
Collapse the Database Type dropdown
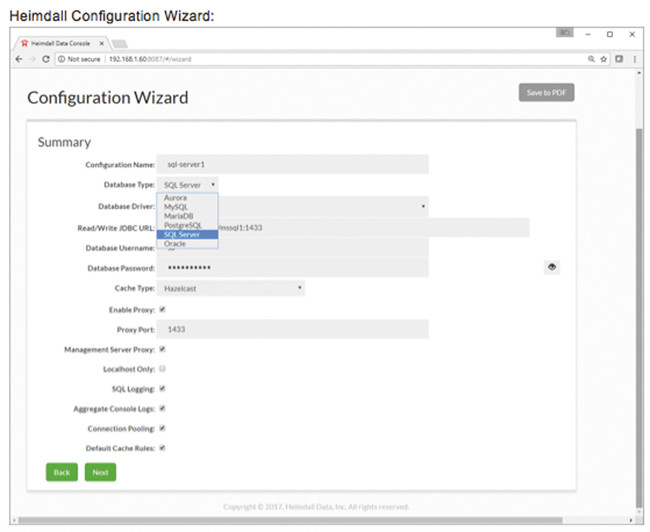pyautogui.click(x=187, y=185)
